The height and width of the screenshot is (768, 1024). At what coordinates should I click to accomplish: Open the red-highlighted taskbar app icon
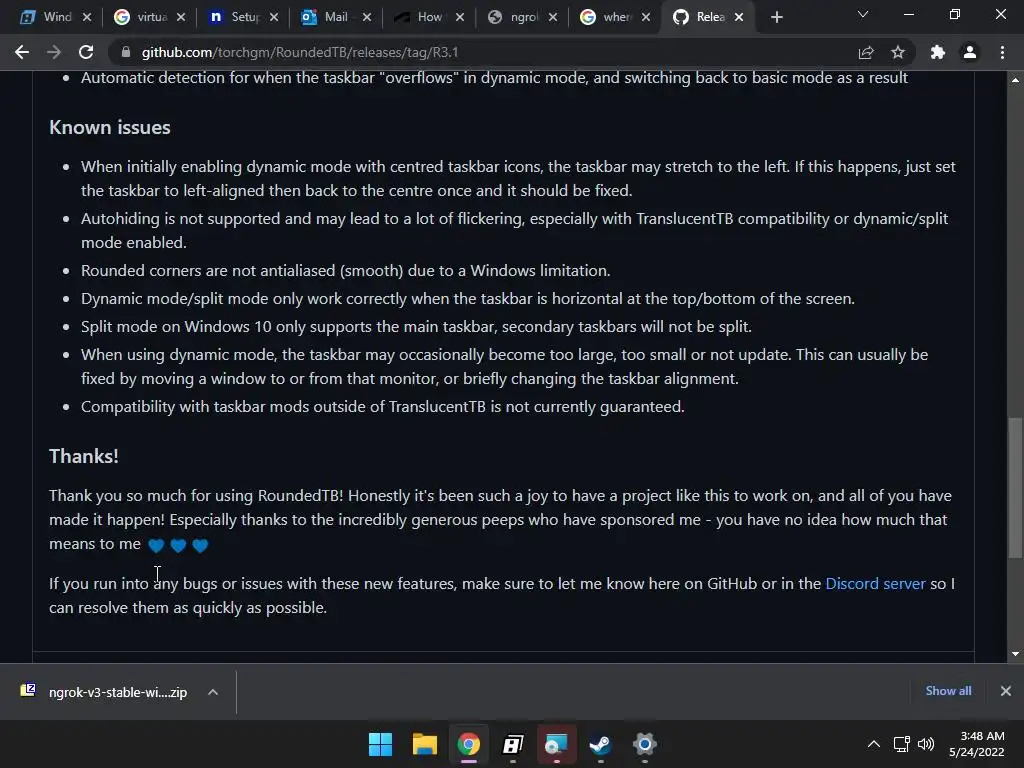556,744
